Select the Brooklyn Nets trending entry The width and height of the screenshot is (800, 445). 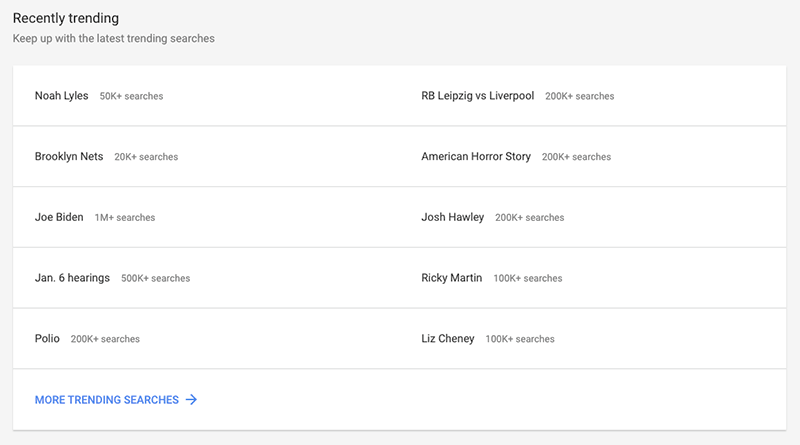tap(69, 157)
